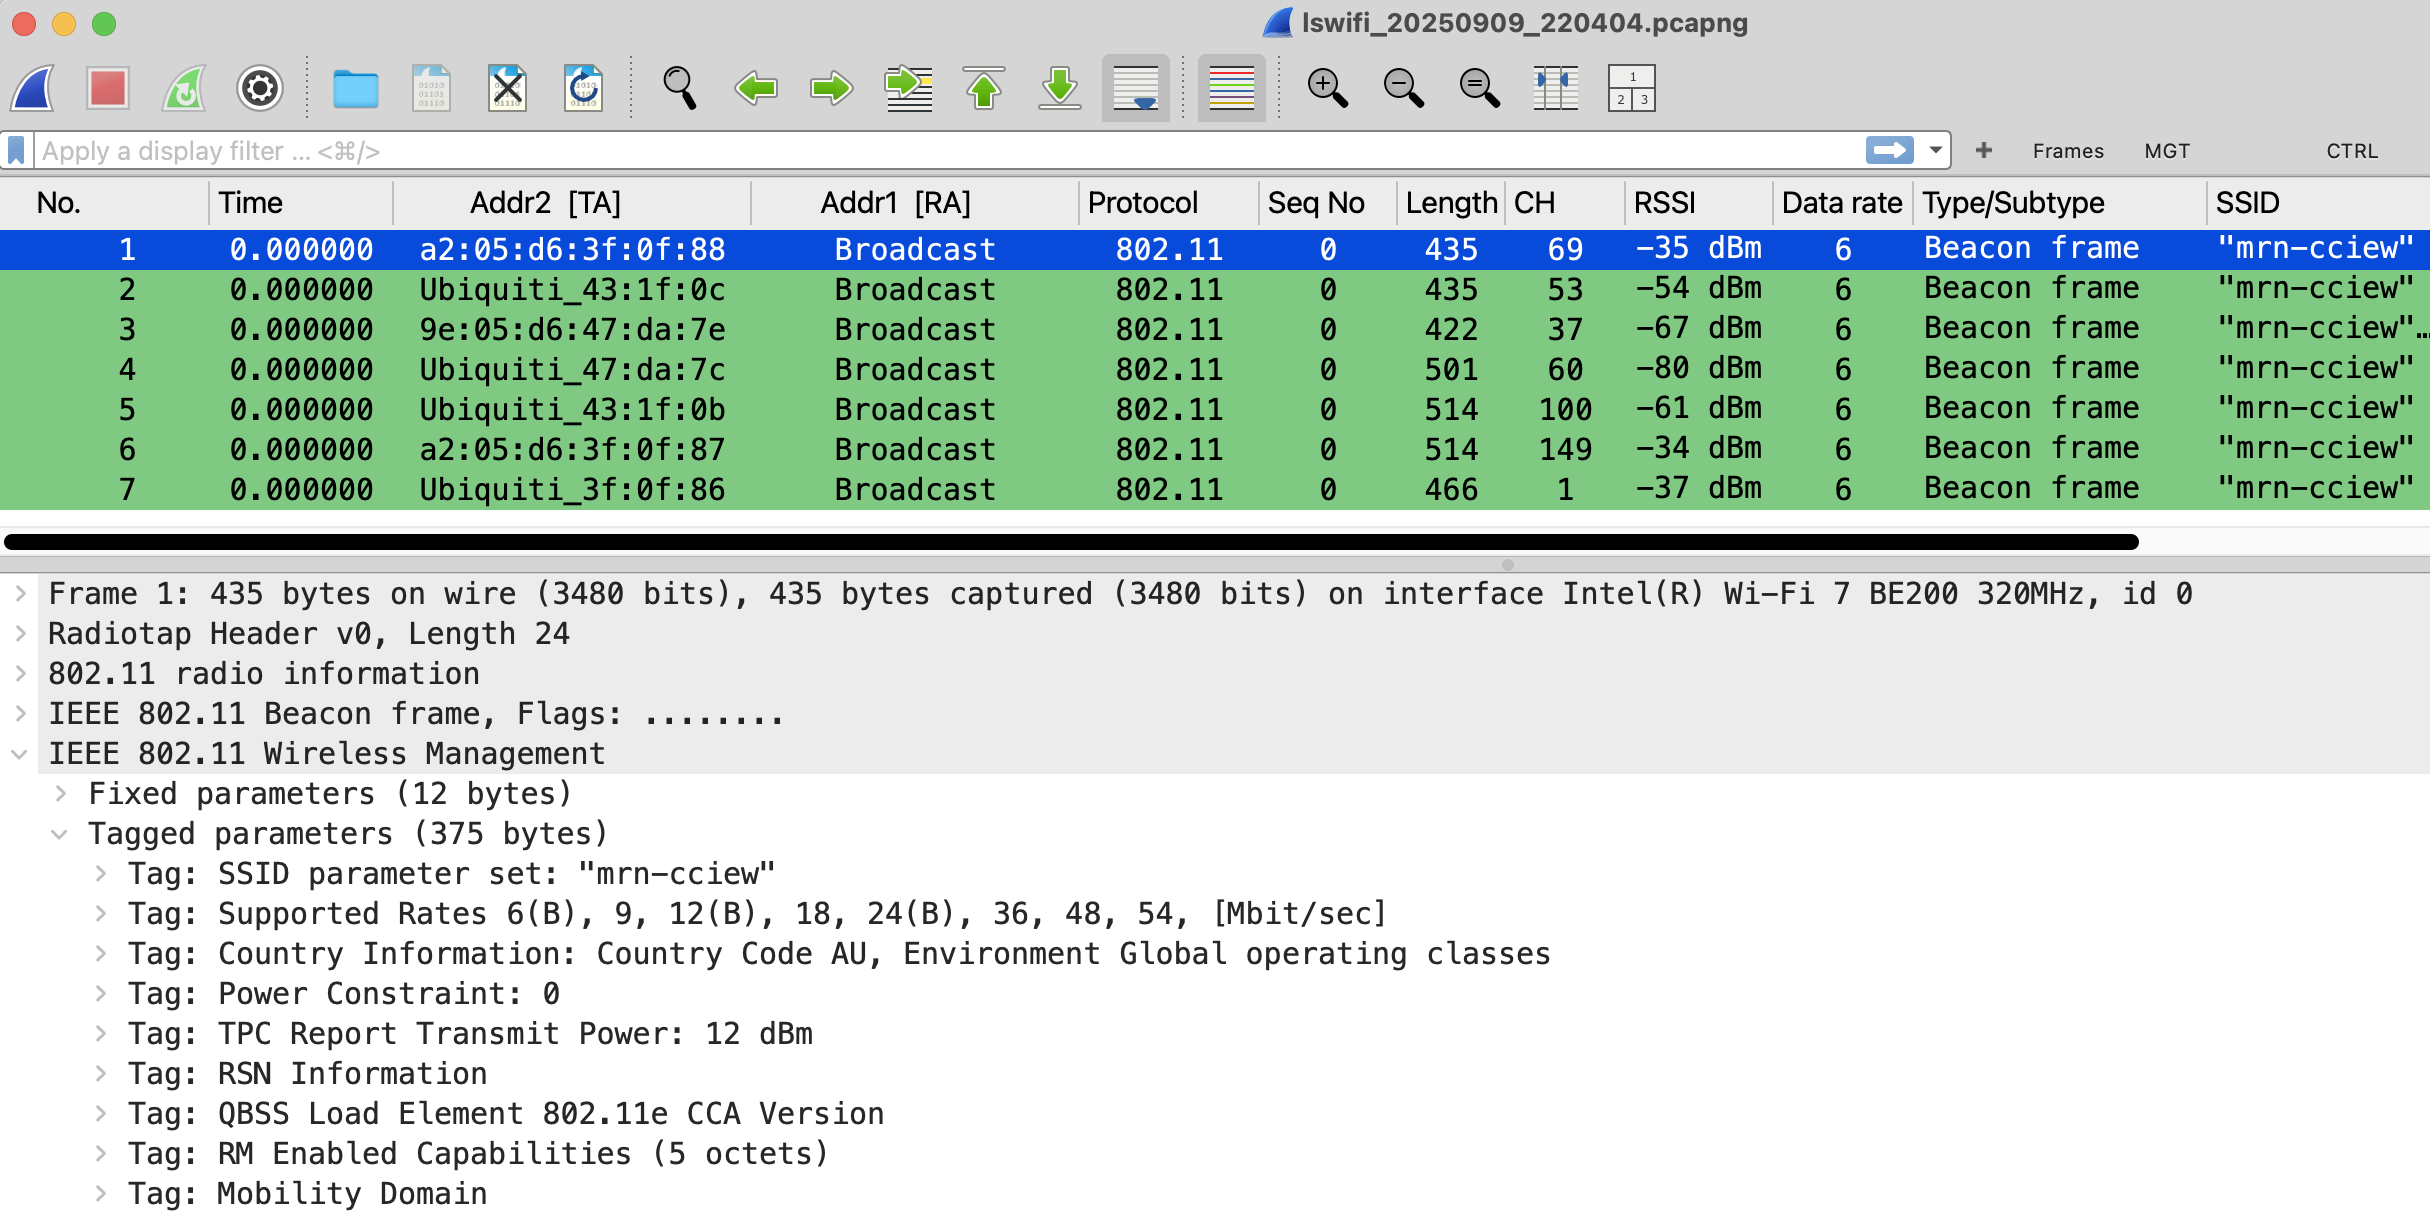The image size is (2430, 1212).
Task: Toggle auto-scroll to last packet
Action: (x=1135, y=89)
